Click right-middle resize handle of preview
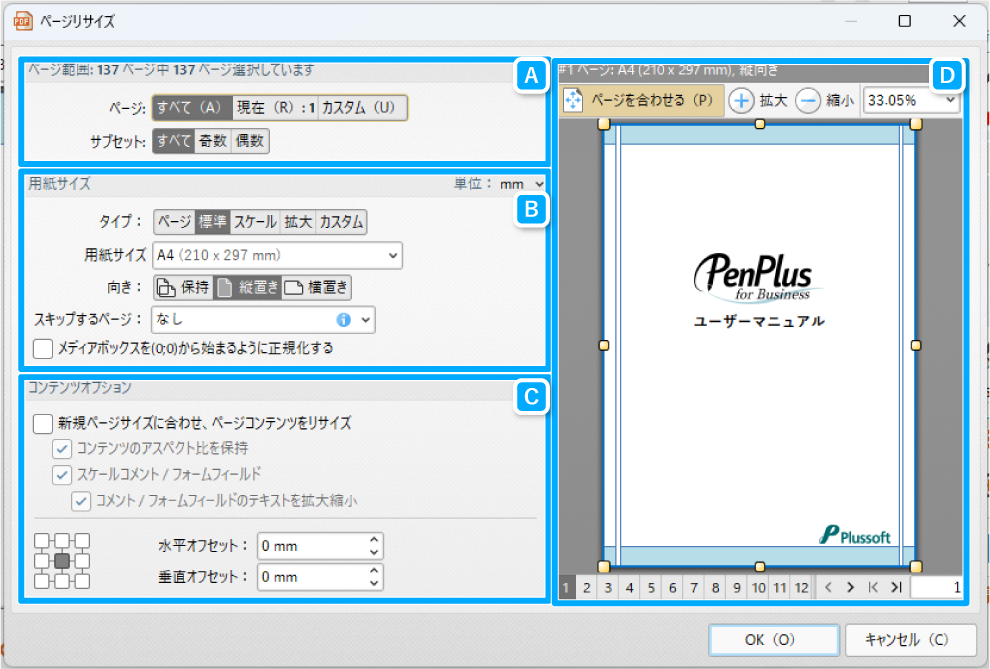The width and height of the screenshot is (990, 669). tap(916, 345)
